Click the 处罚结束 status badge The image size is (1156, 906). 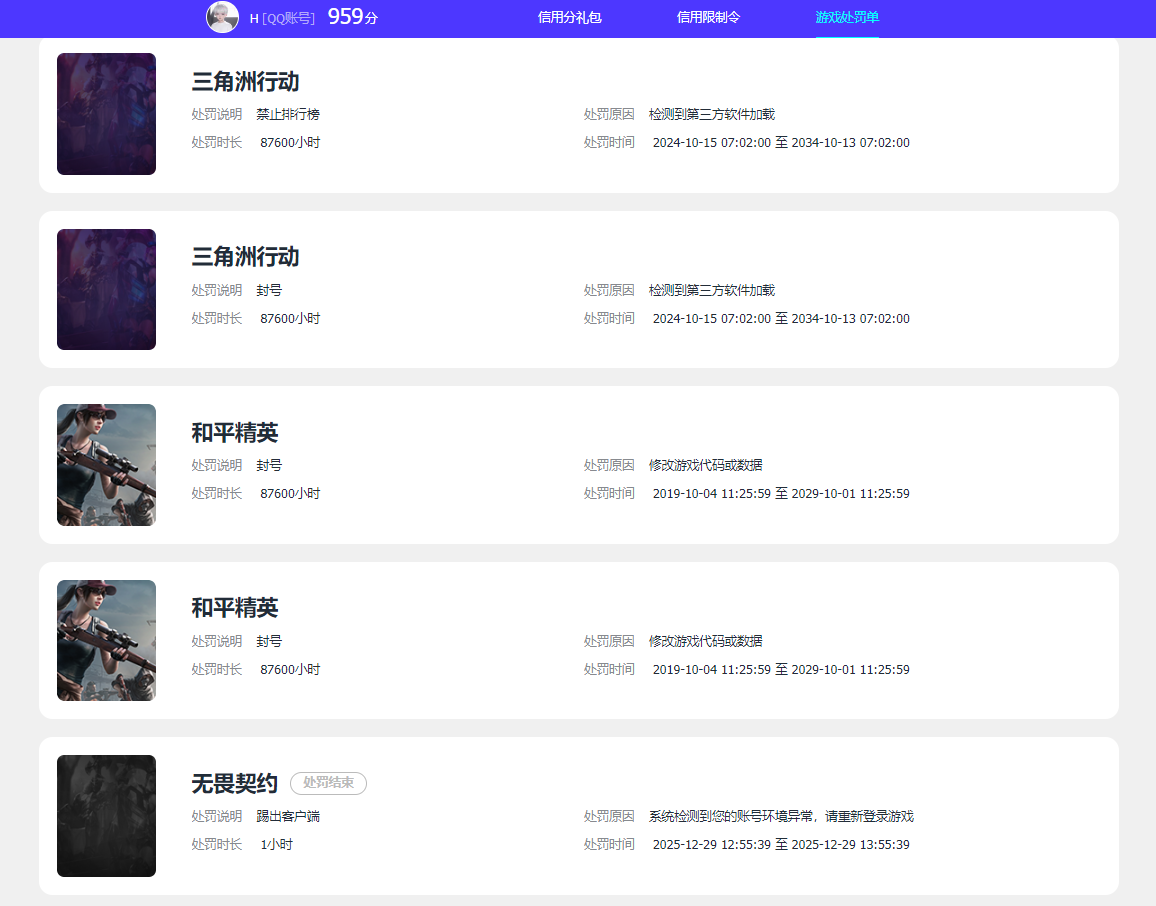coord(328,784)
